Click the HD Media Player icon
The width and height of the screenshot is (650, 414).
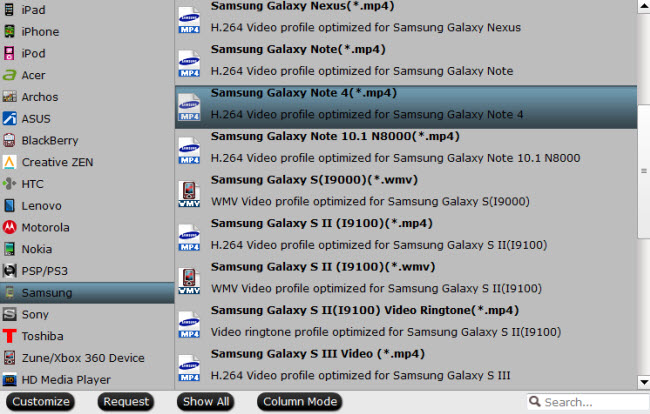tap(10, 380)
